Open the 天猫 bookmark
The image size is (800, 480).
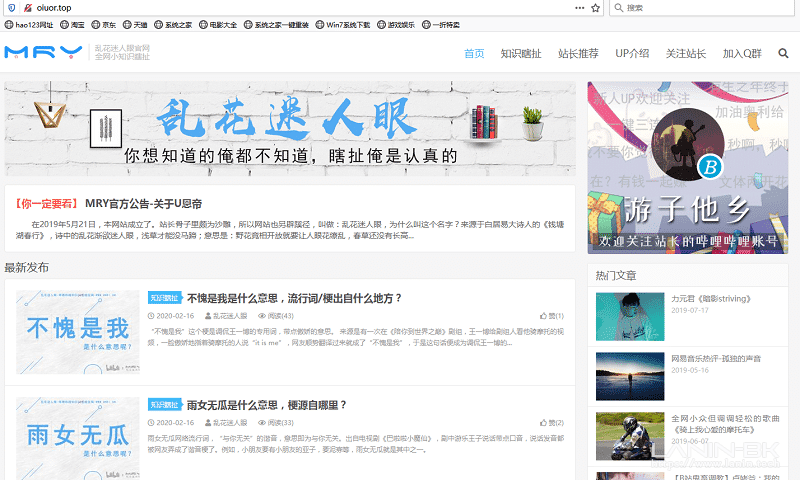[x=135, y=24]
